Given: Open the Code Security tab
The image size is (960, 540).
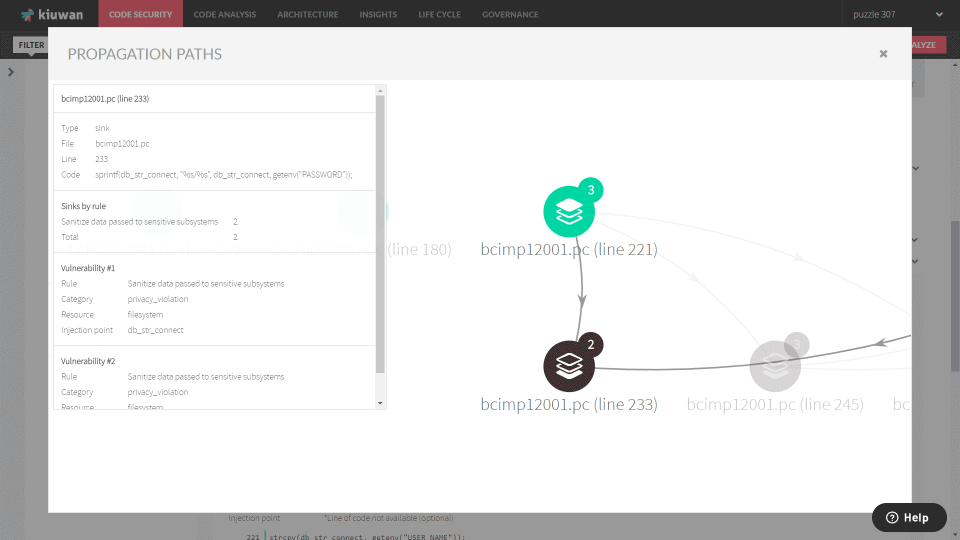Looking at the screenshot, I should 140,14.
